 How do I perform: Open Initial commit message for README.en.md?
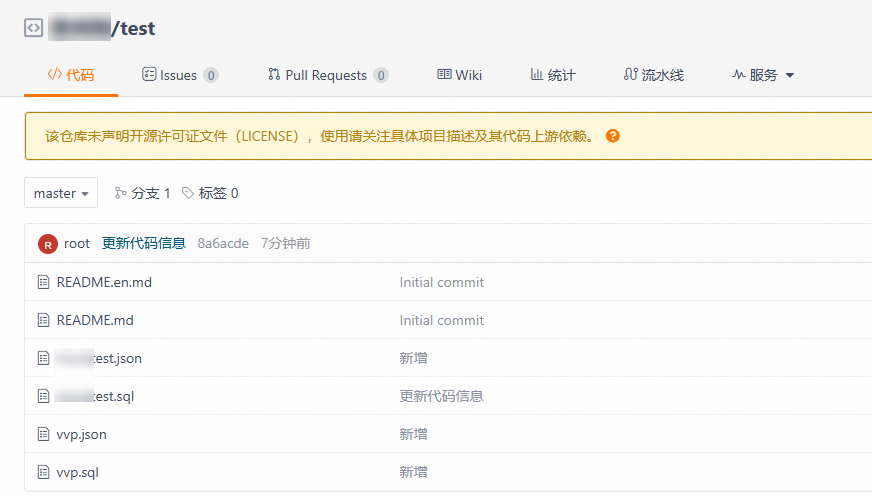click(442, 282)
